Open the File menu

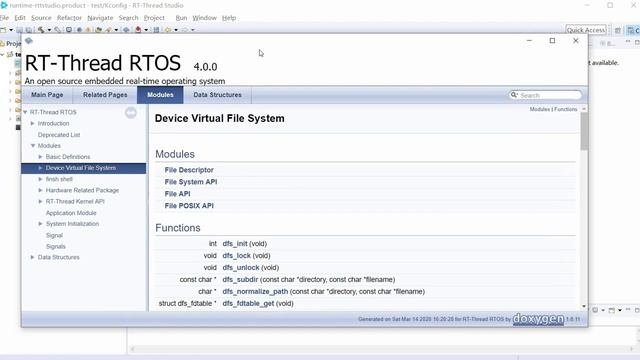4,18
